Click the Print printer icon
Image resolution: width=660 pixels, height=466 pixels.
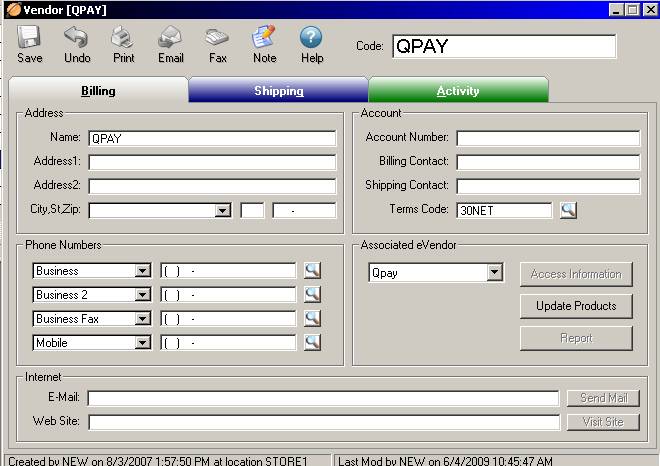[x=123, y=37]
